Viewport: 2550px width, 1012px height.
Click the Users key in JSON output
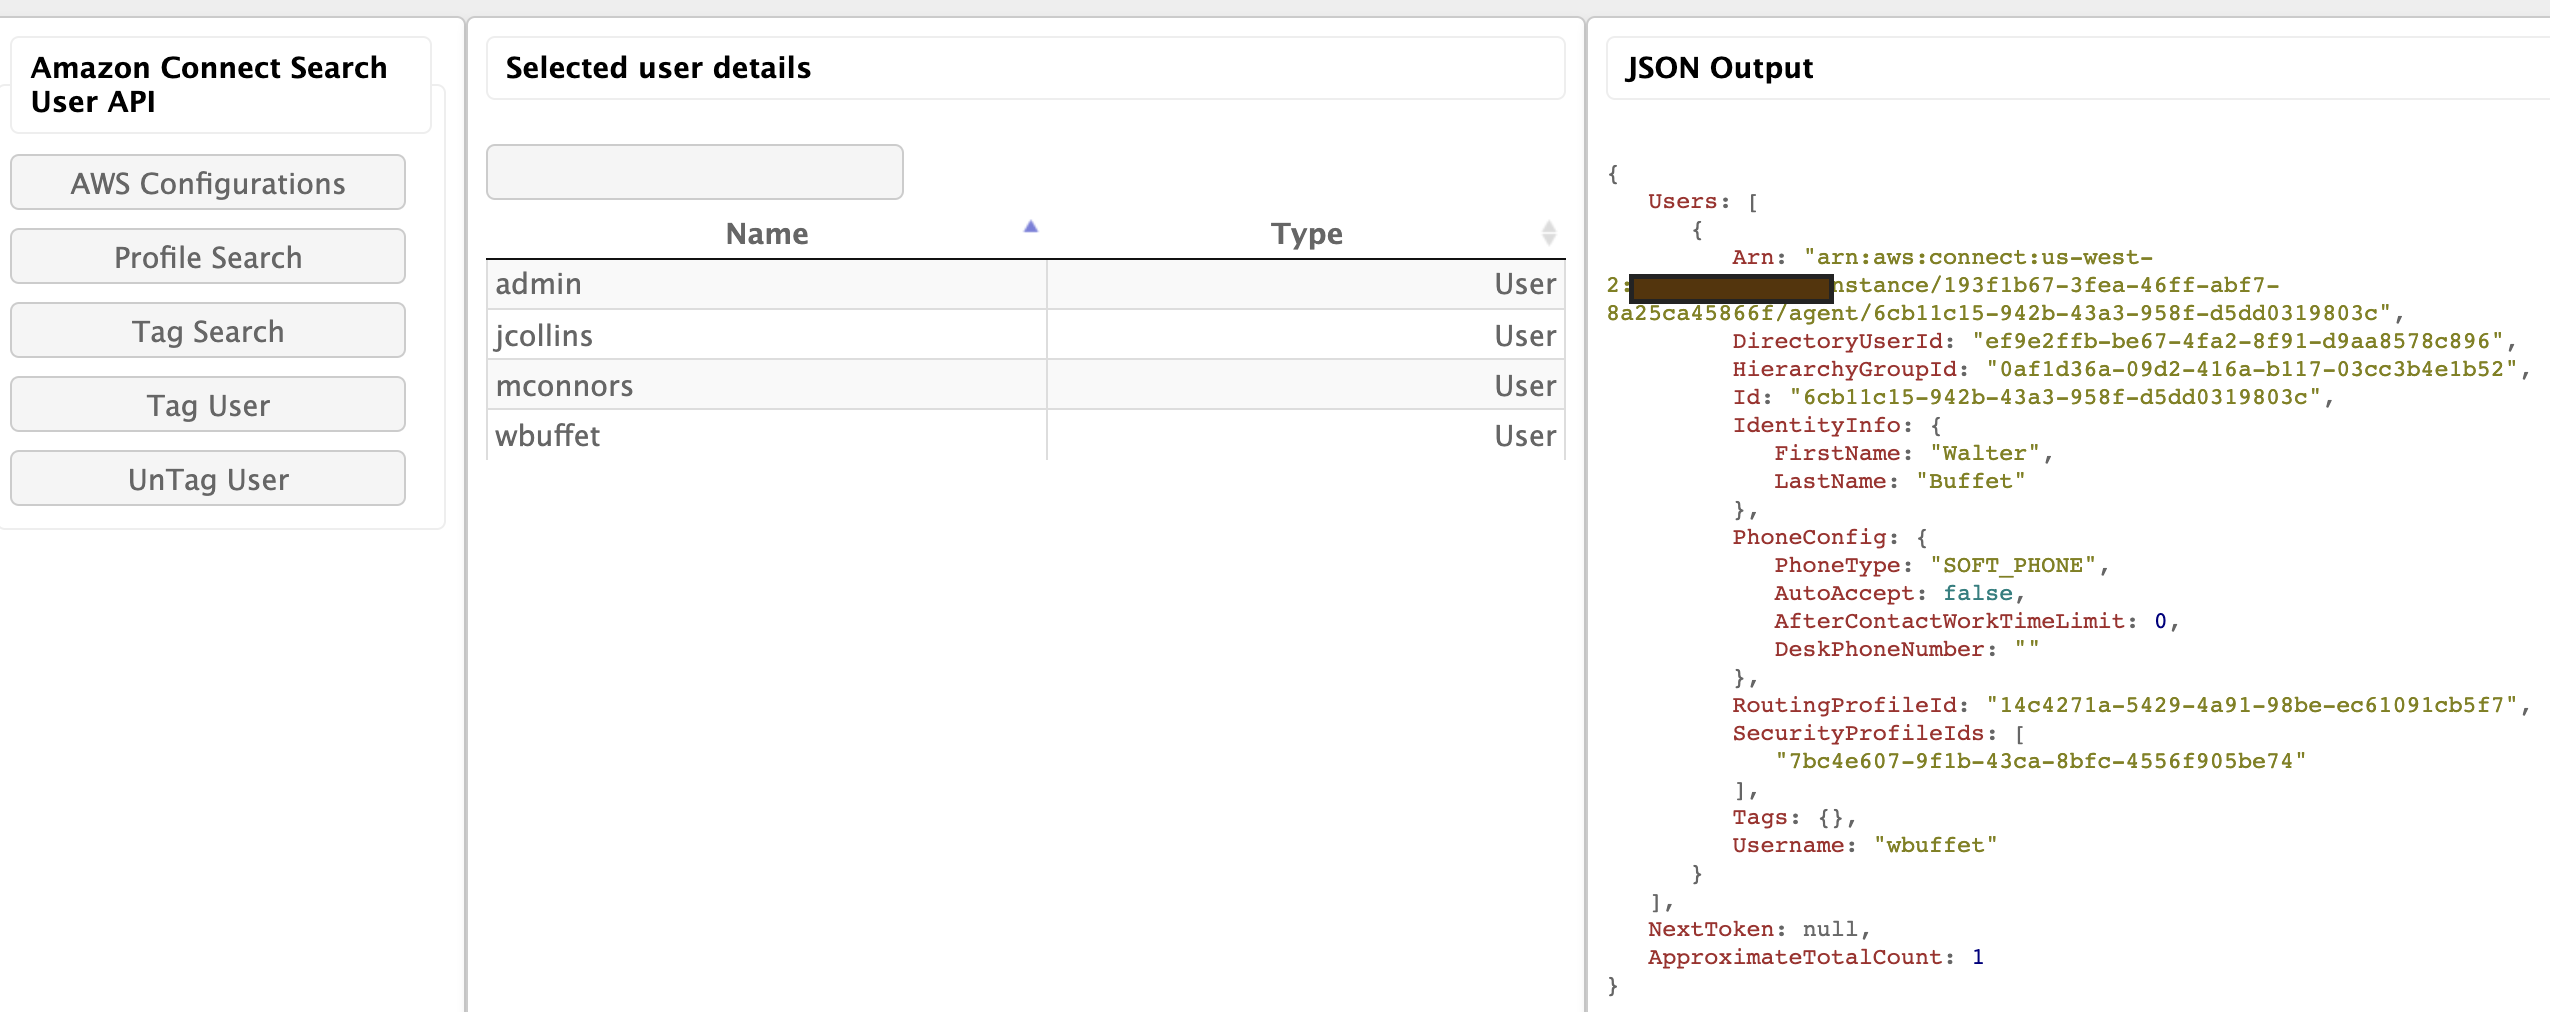[1682, 201]
